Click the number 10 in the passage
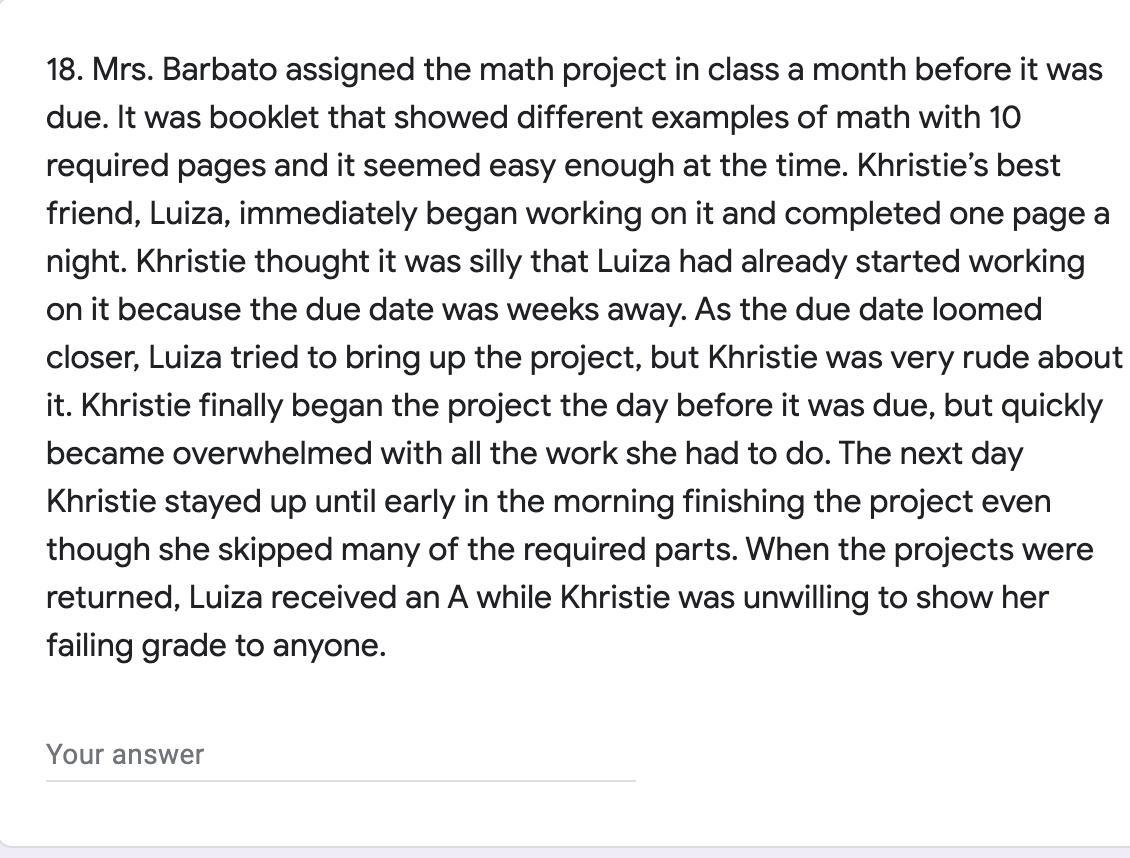This screenshot has height=858, width=1130. click(x=1005, y=118)
